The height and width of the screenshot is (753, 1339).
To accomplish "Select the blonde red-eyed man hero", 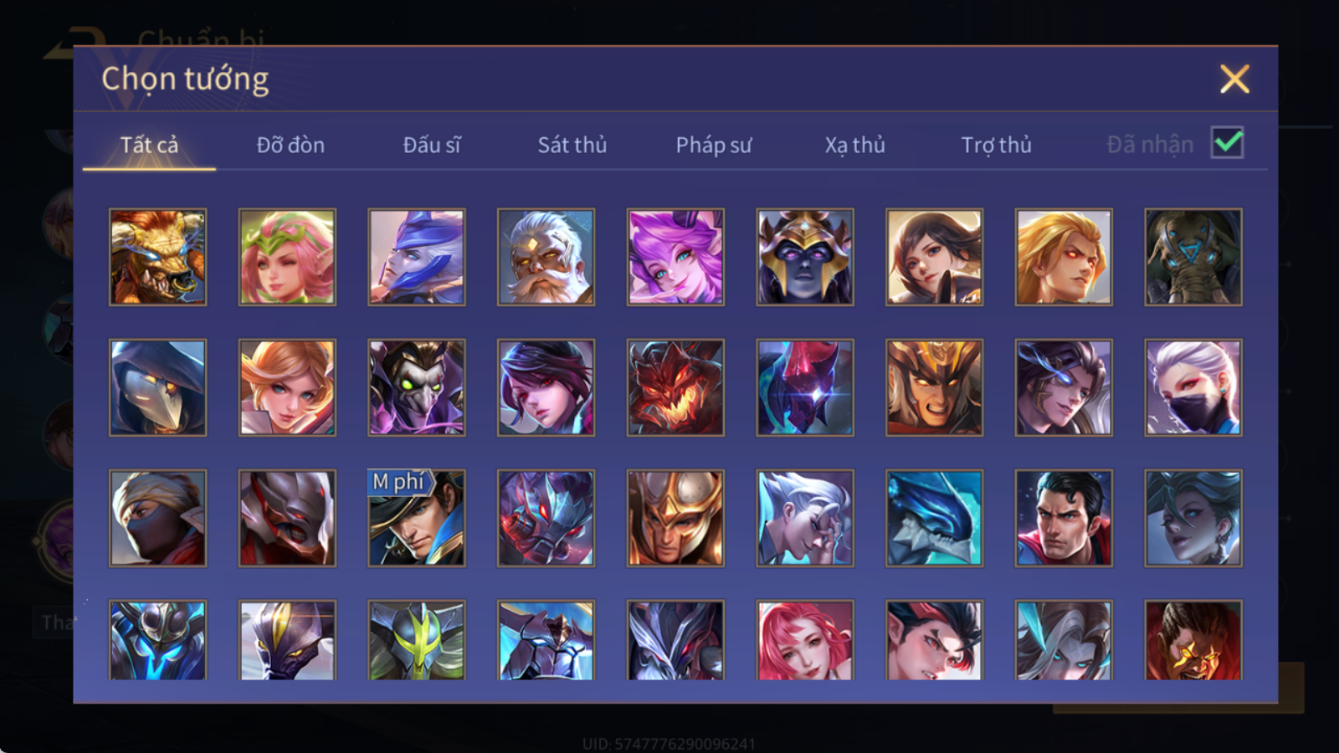I will point(1064,257).
